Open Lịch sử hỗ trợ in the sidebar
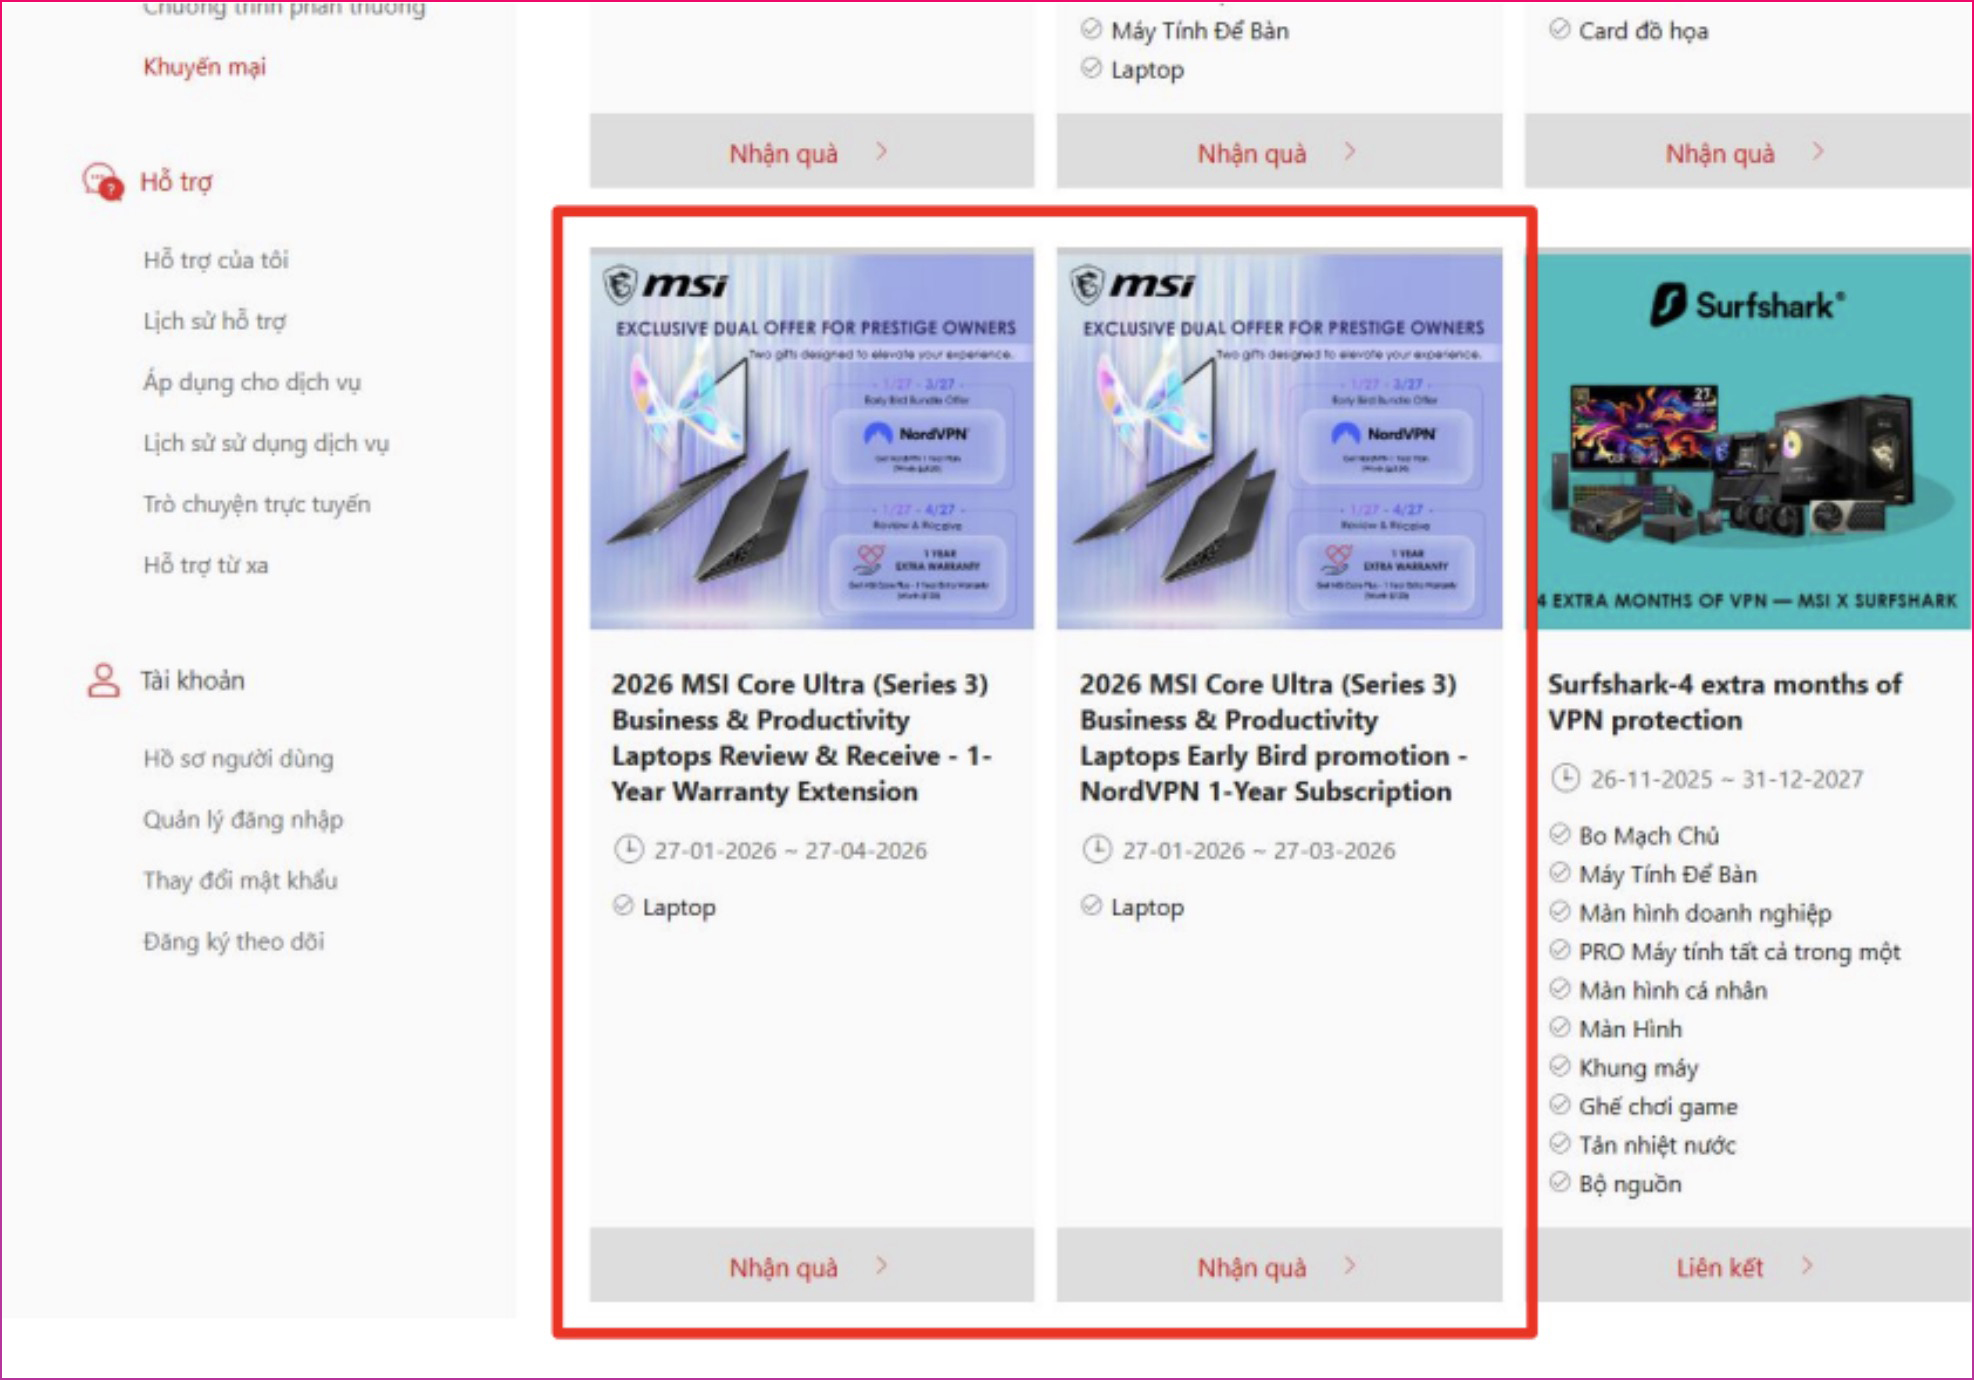This screenshot has width=1974, height=1380. (214, 321)
